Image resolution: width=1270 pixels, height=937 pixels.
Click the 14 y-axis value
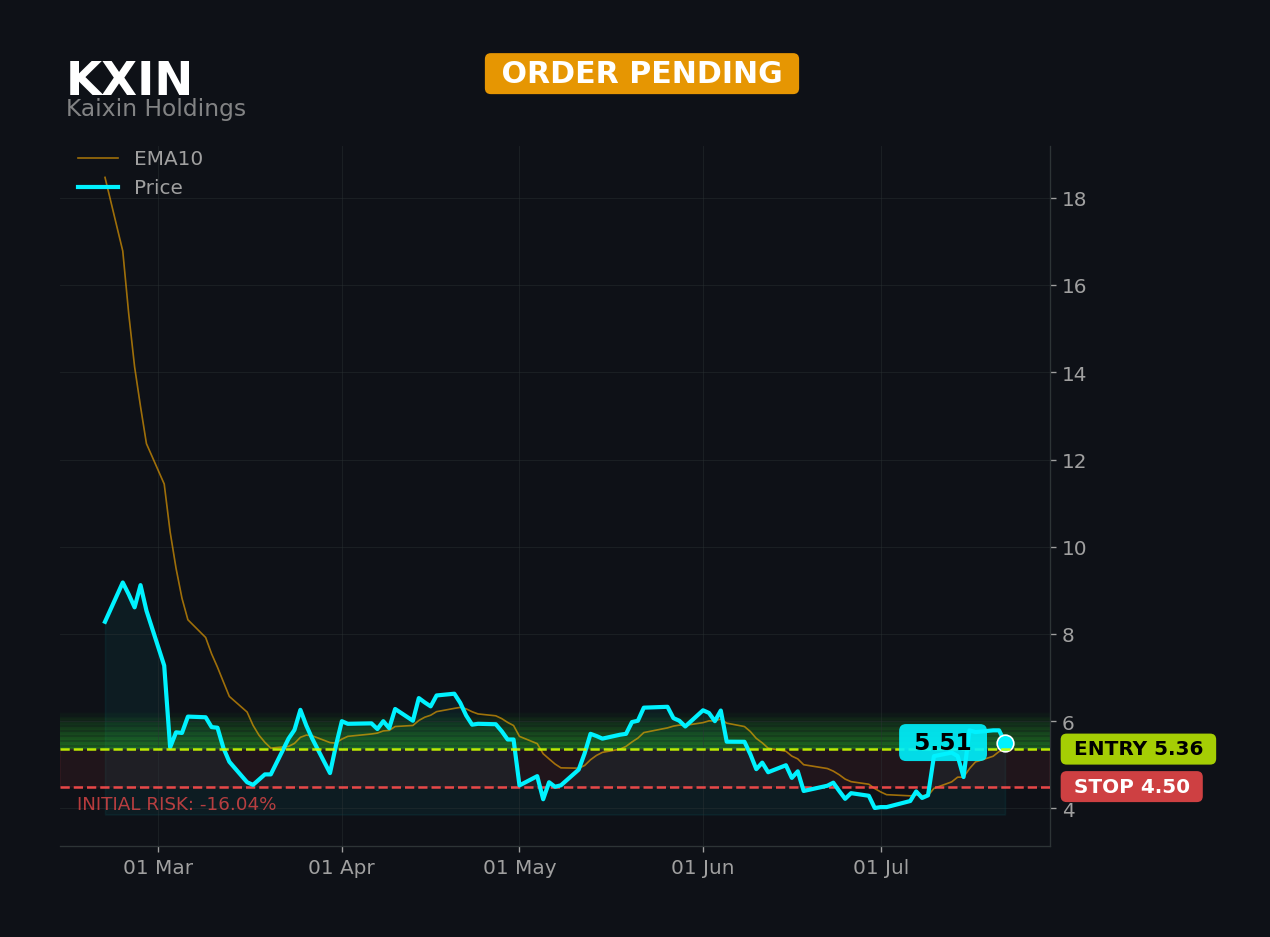[1074, 374]
